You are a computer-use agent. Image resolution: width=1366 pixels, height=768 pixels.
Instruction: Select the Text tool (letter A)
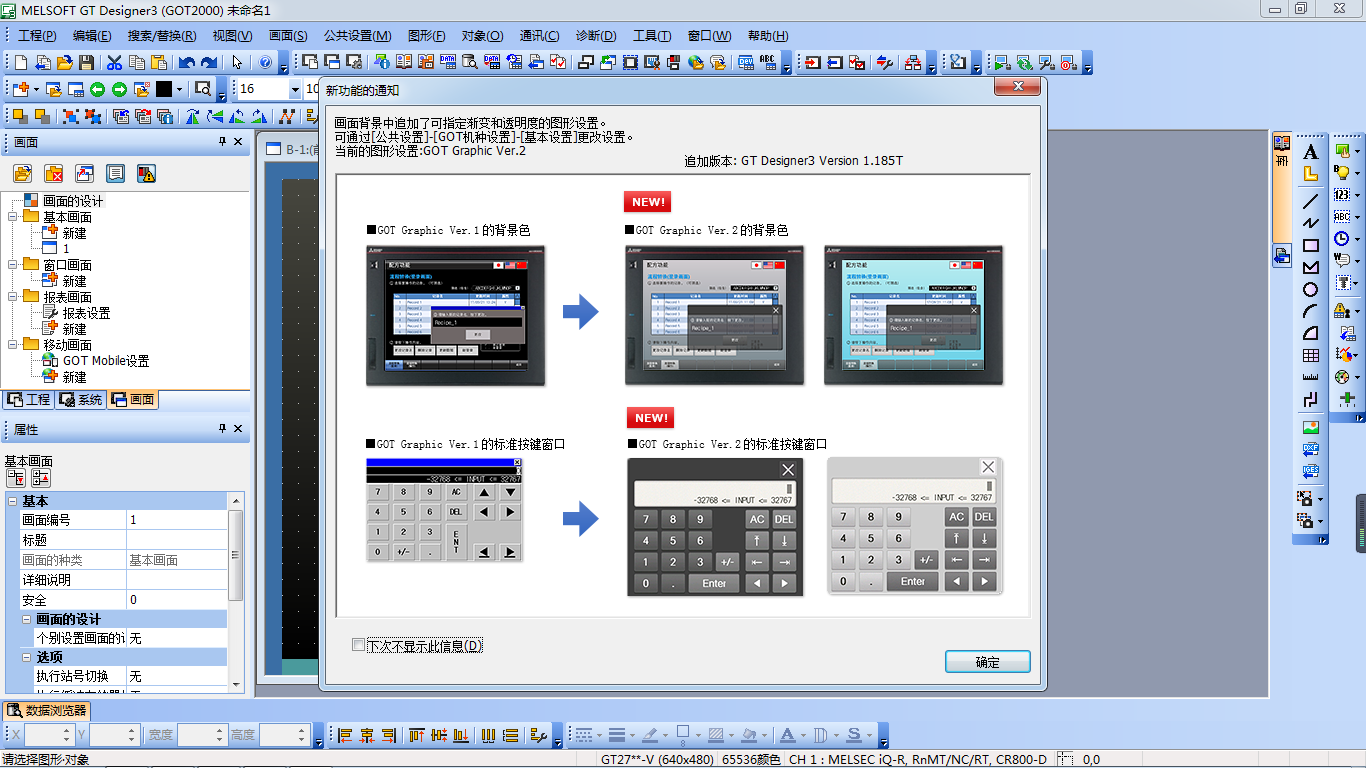pyautogui.click(x=1311, y=152)
